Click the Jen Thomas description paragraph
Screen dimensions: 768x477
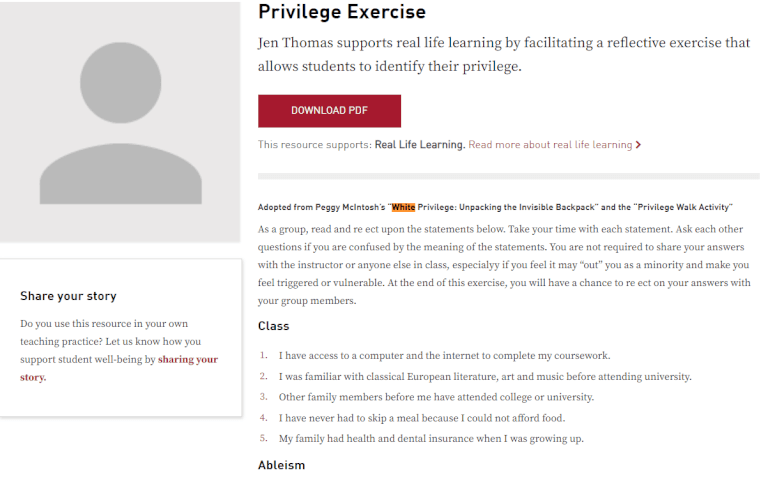point(504,54)
